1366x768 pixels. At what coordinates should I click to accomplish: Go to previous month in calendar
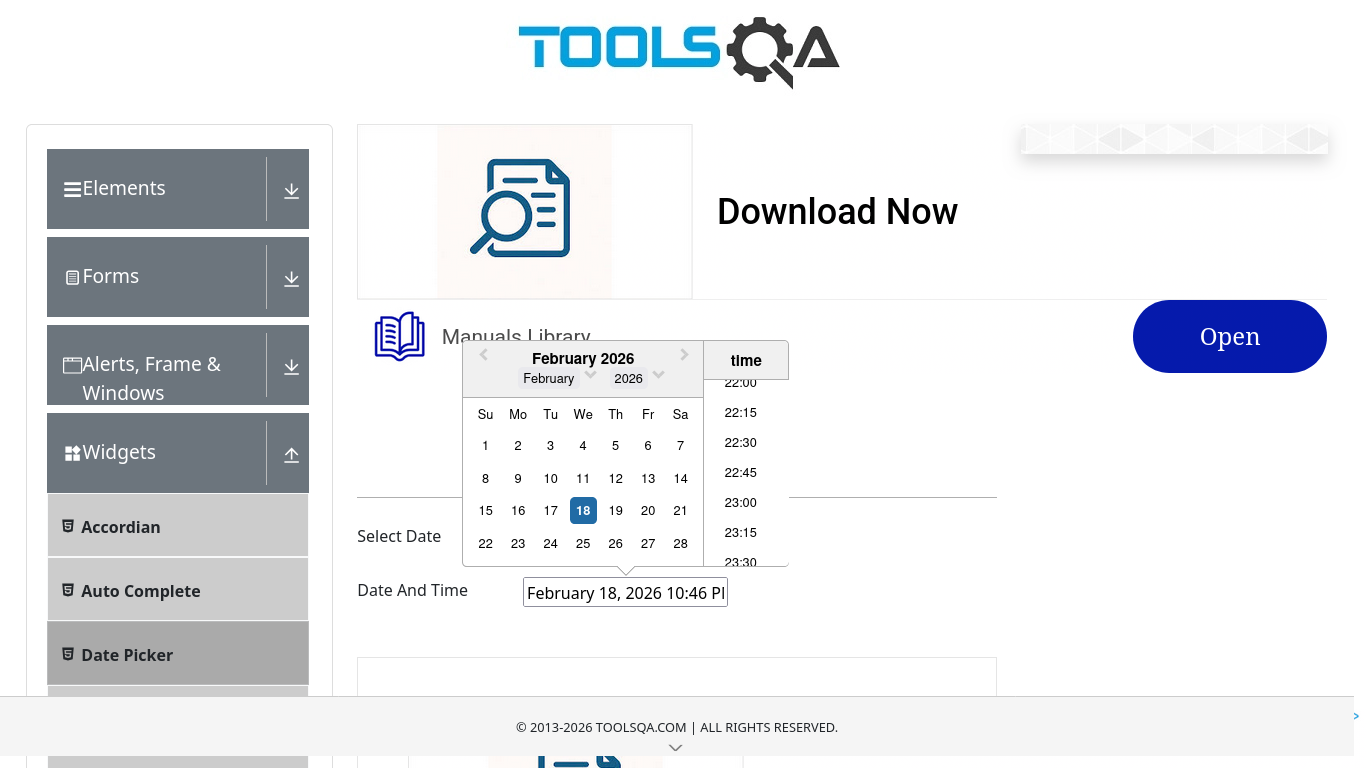coord(483,355)
